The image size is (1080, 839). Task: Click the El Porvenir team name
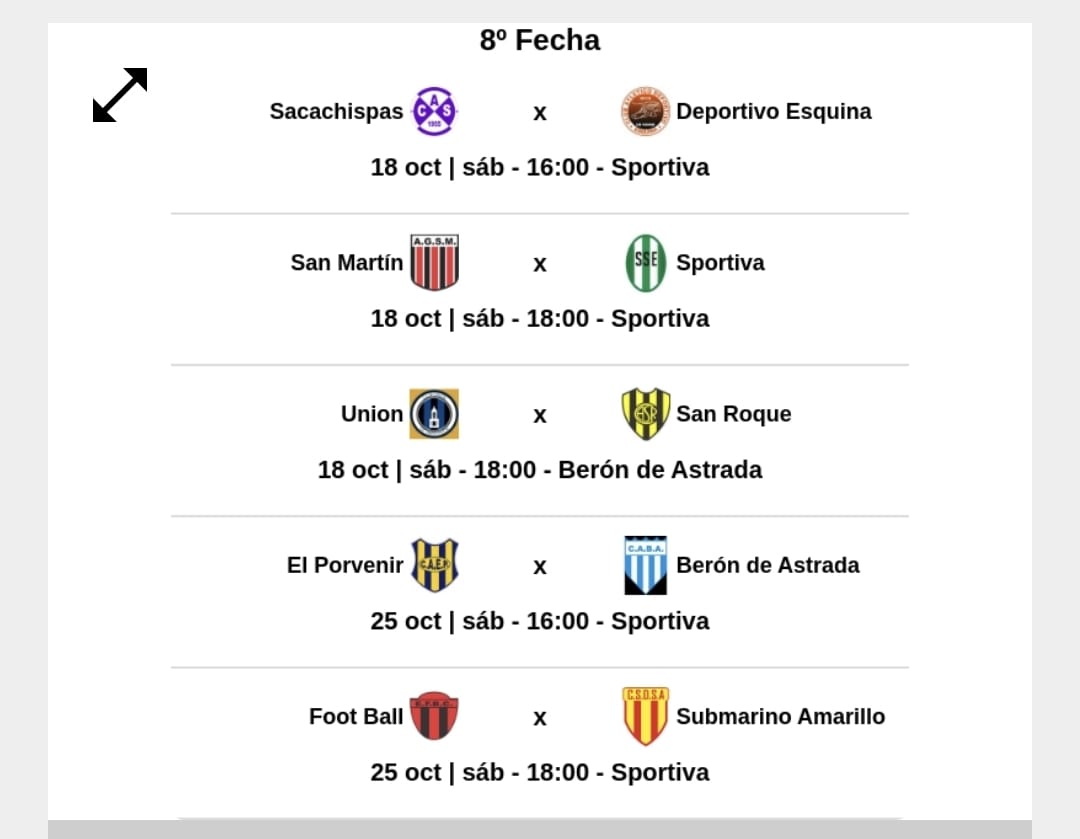pyautogui.click(x=345, y=565)
